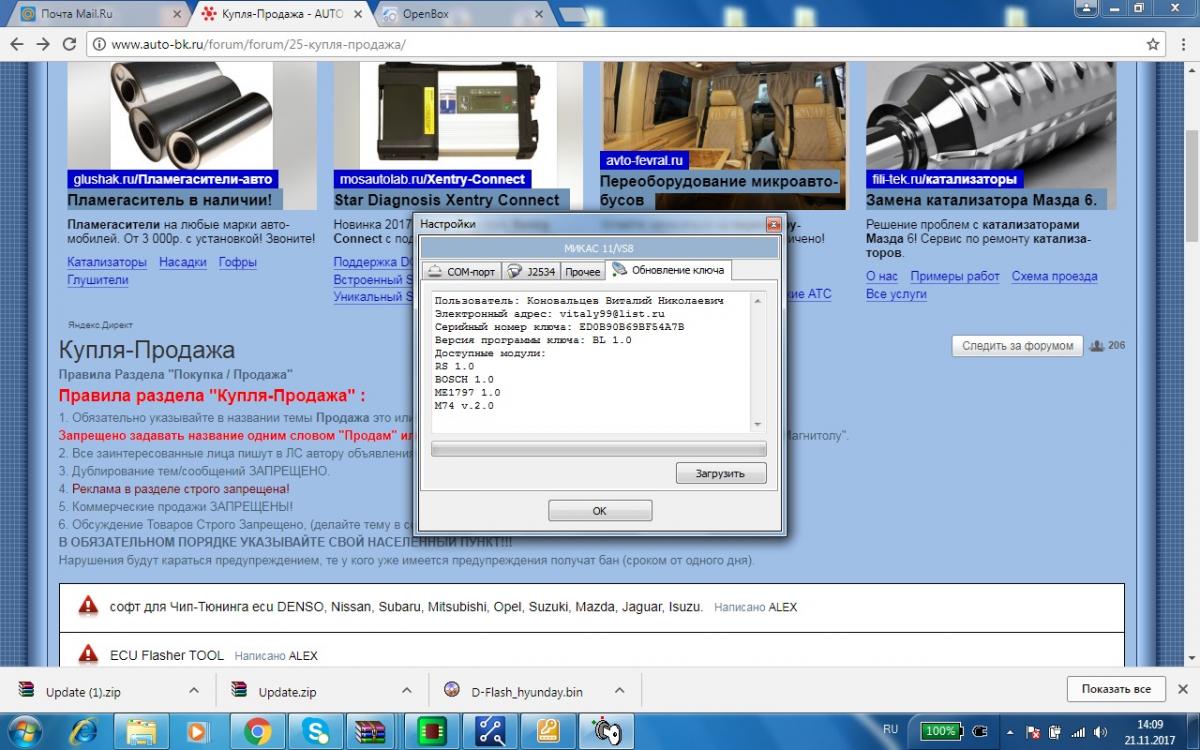The image size is (1200, 750).
Task: Switch to the COM-порт tab
Action: tap(461, 271)
